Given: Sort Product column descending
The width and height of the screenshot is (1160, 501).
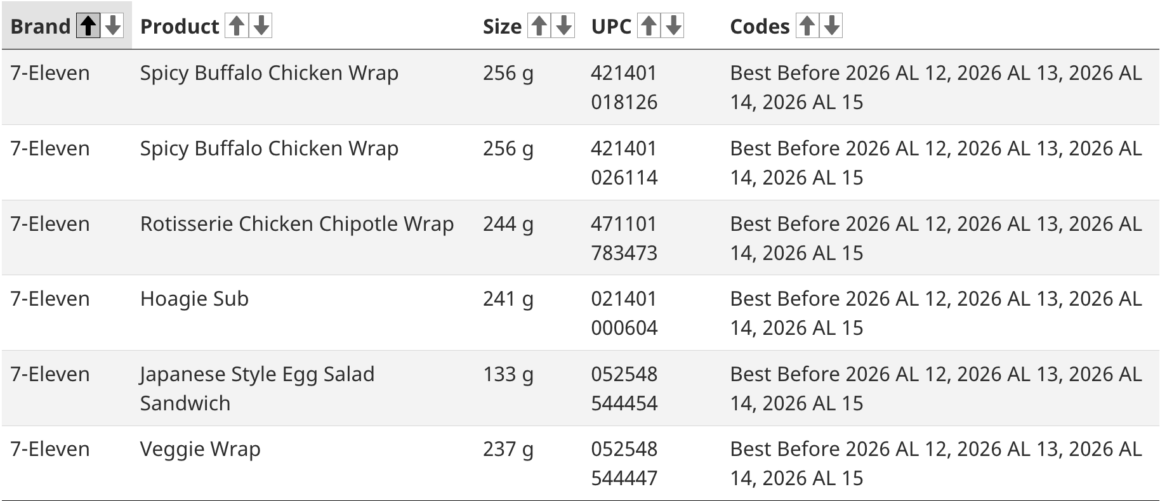Looking at the screenshot, I should (261, 27).
